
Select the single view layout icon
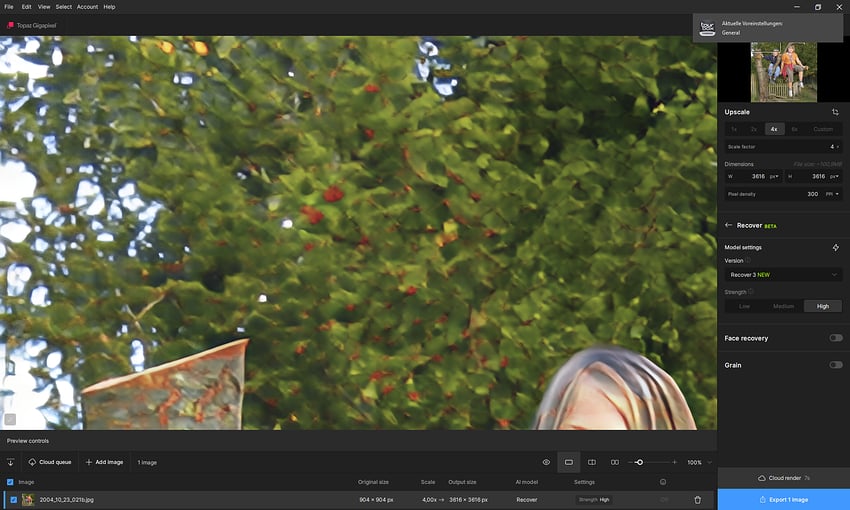[x=569, y=462]
